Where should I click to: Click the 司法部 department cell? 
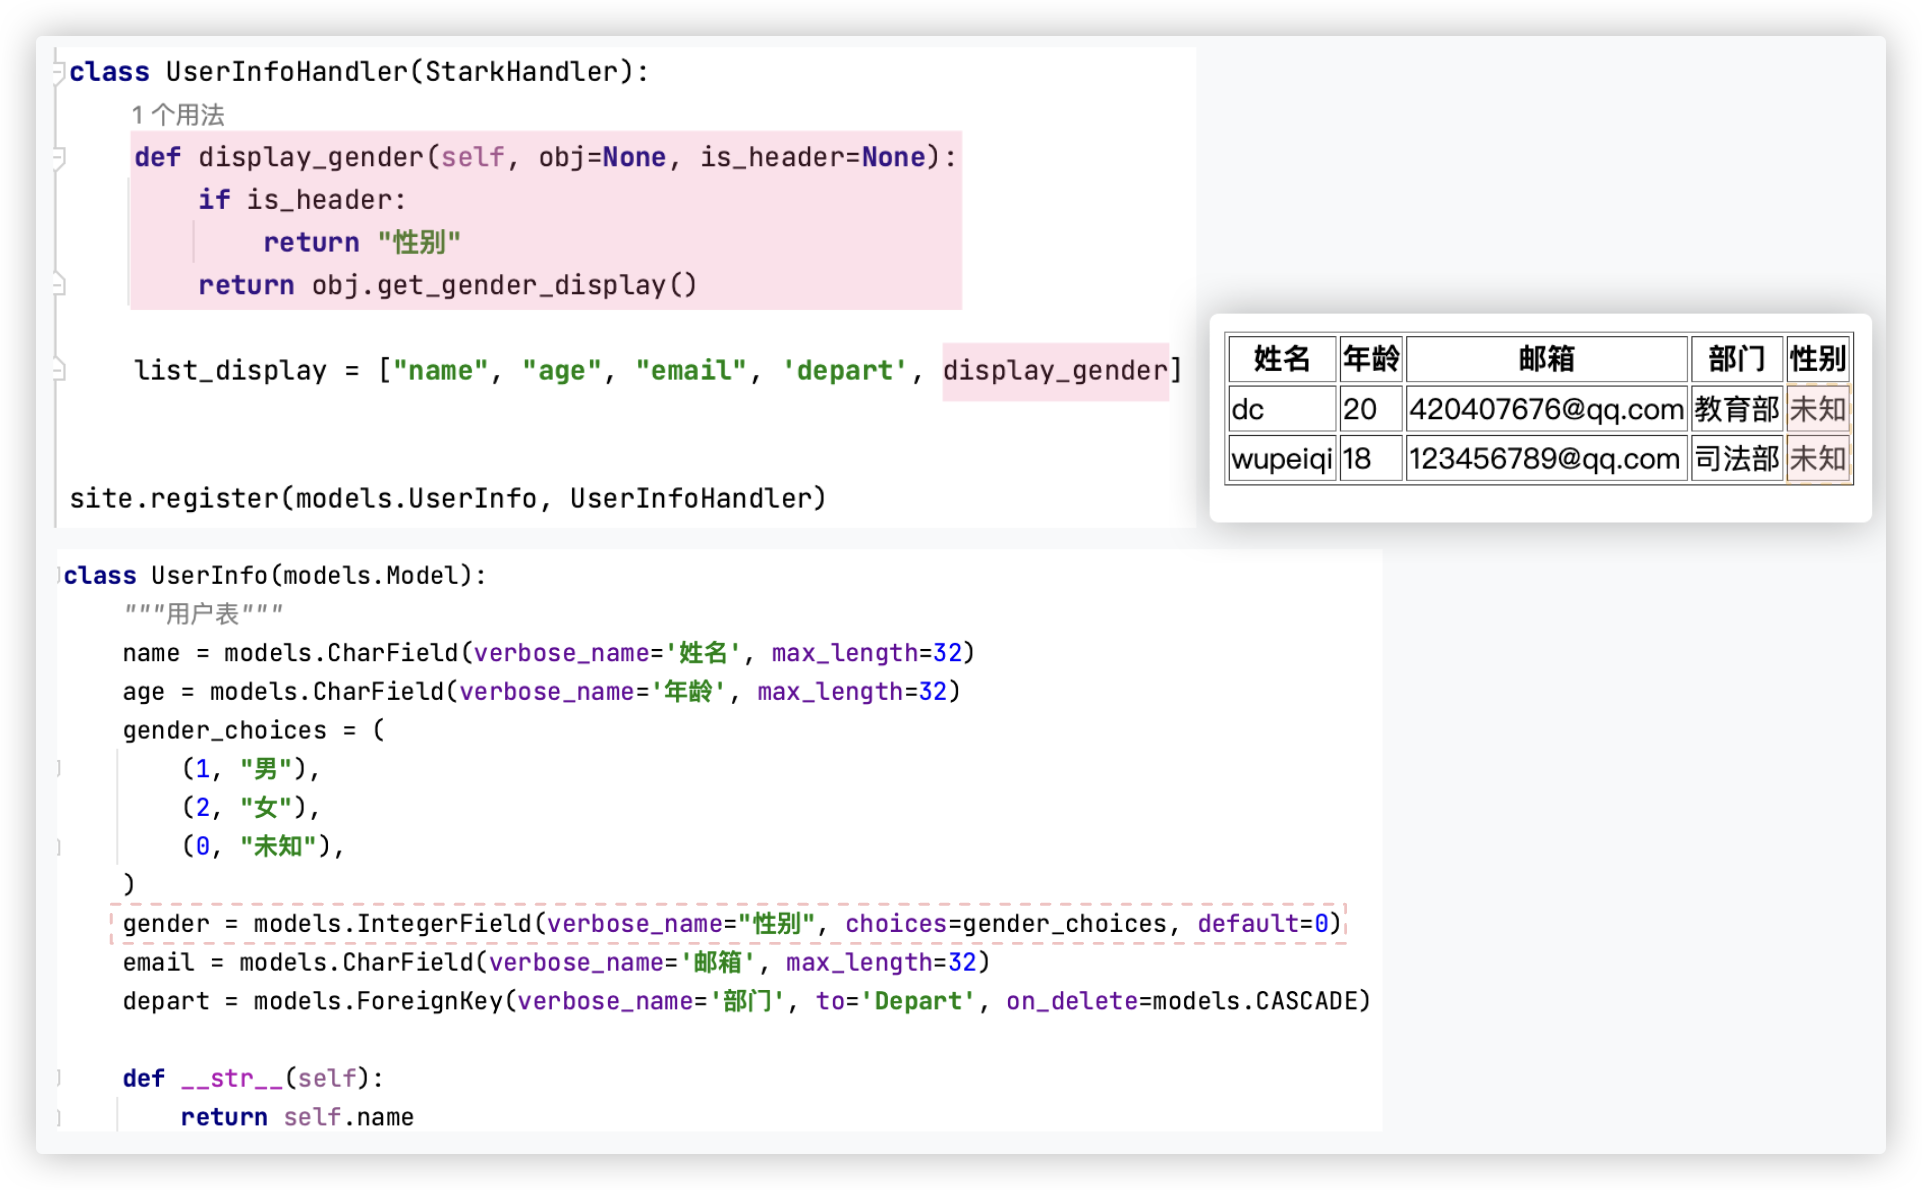[1736, 459]
